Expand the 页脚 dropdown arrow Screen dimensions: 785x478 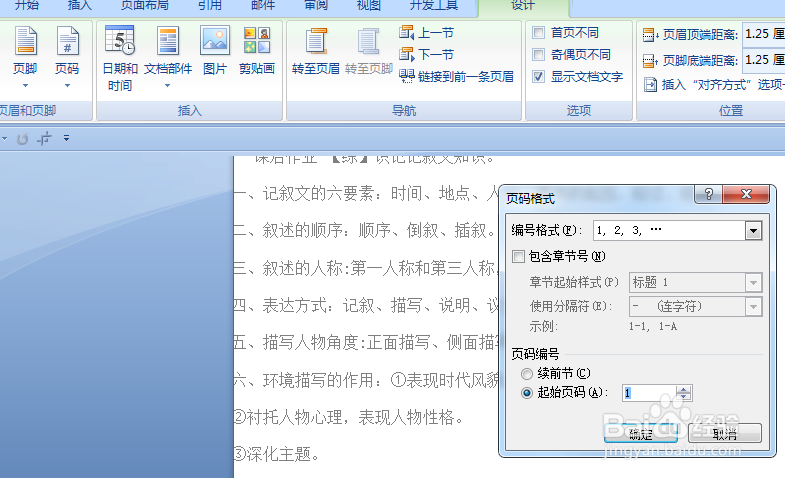[x=25, y=86]
